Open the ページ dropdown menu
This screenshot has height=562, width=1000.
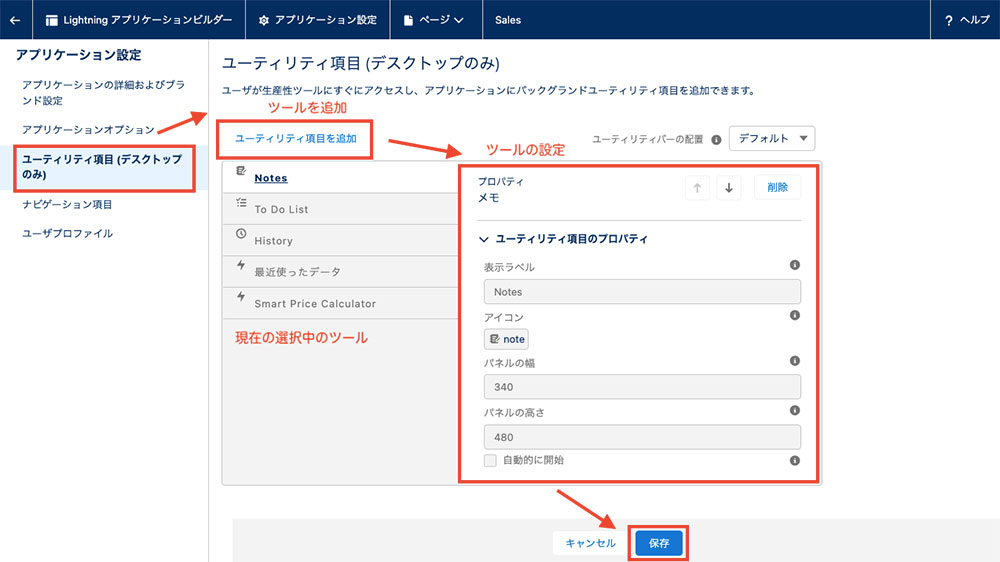click(x=434, y=20)
